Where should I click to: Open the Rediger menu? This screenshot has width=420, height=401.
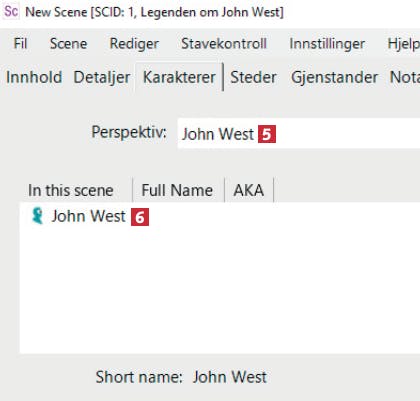click(134, 44)
